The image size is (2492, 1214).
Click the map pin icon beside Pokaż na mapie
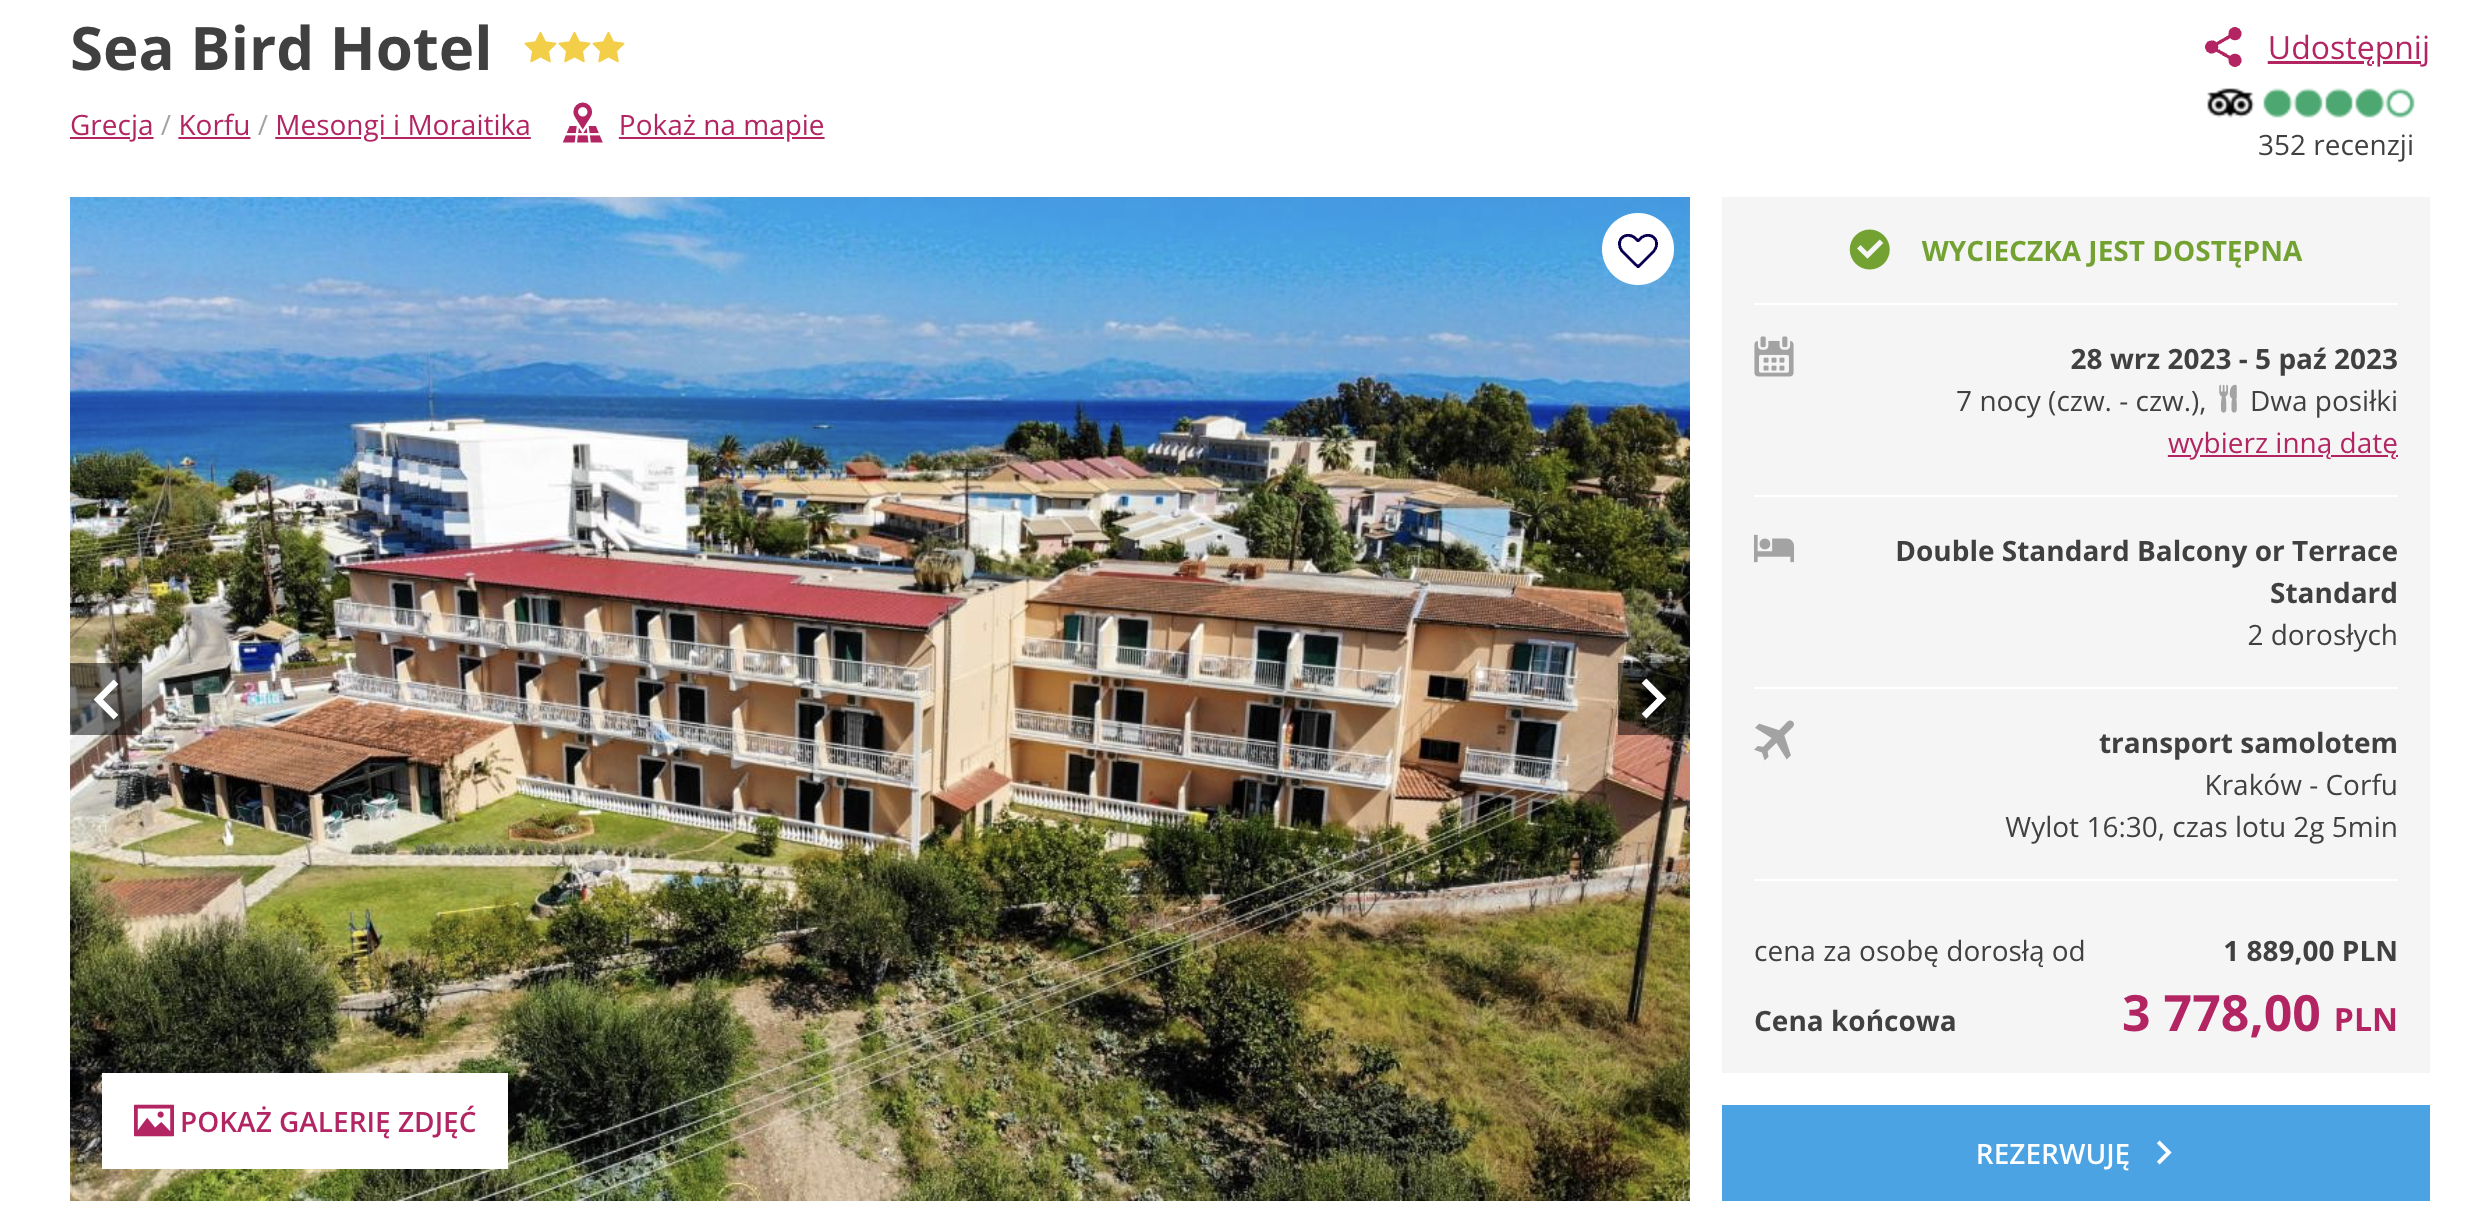[x=582, y=124]
